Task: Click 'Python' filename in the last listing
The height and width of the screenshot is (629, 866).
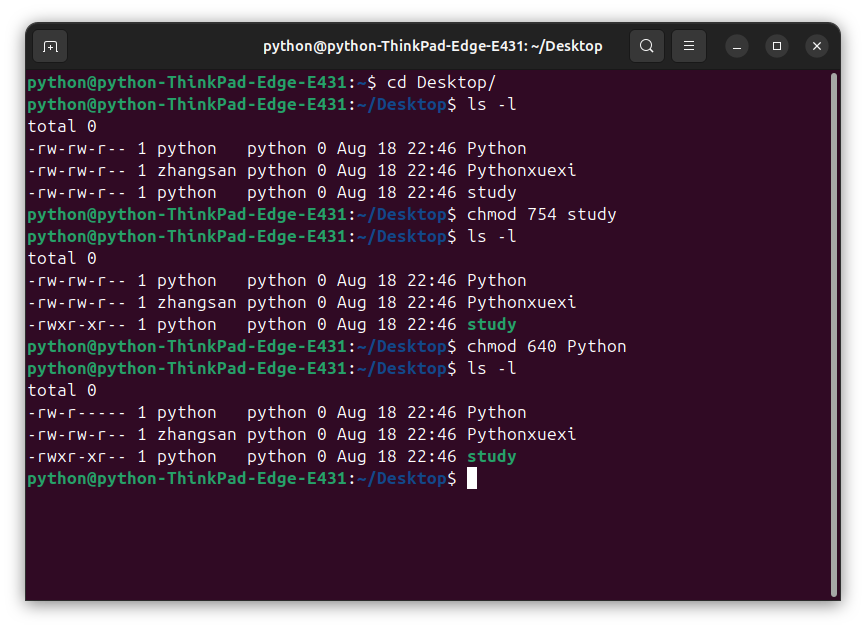Action: (x=497, y=413)
